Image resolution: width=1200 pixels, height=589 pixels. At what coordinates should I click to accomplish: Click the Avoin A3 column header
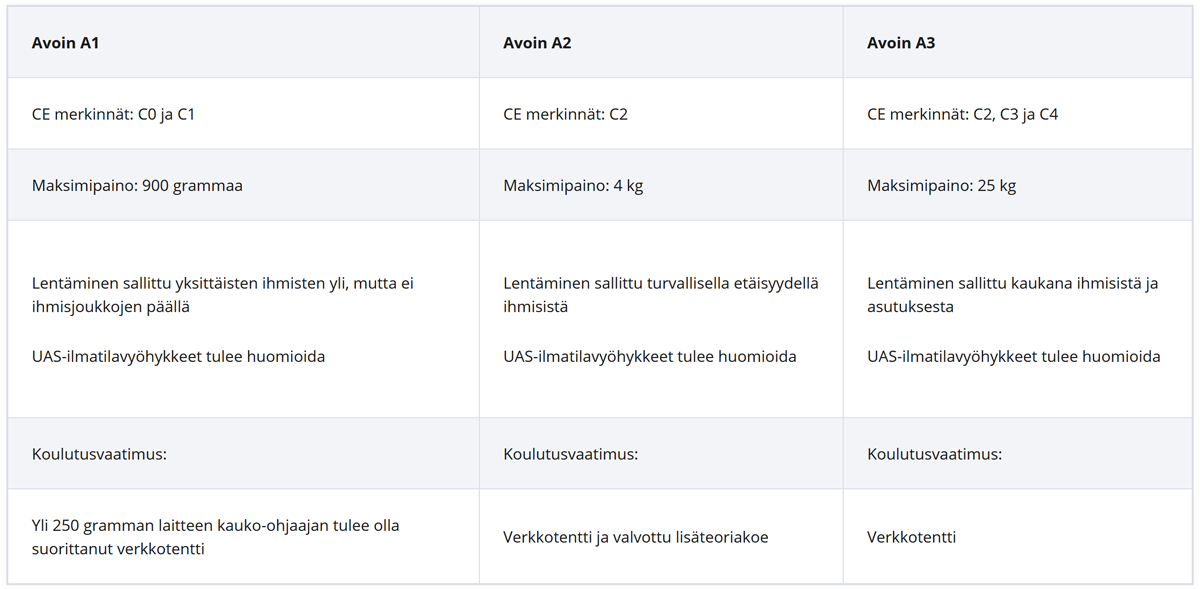coord(901,43)
